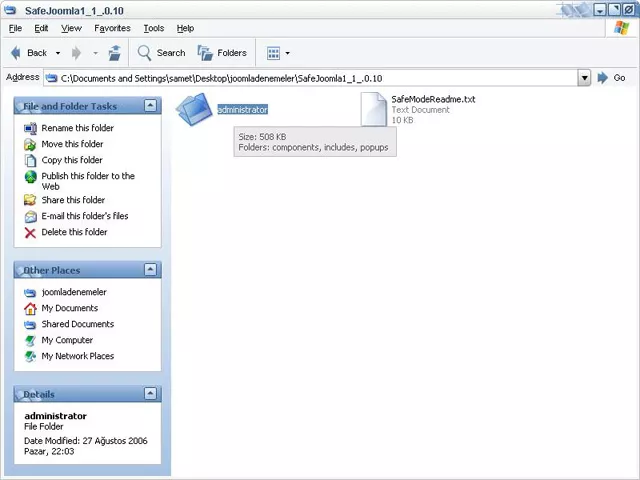Open the File menu
This screenshot has width=640, height=480.
15,28
